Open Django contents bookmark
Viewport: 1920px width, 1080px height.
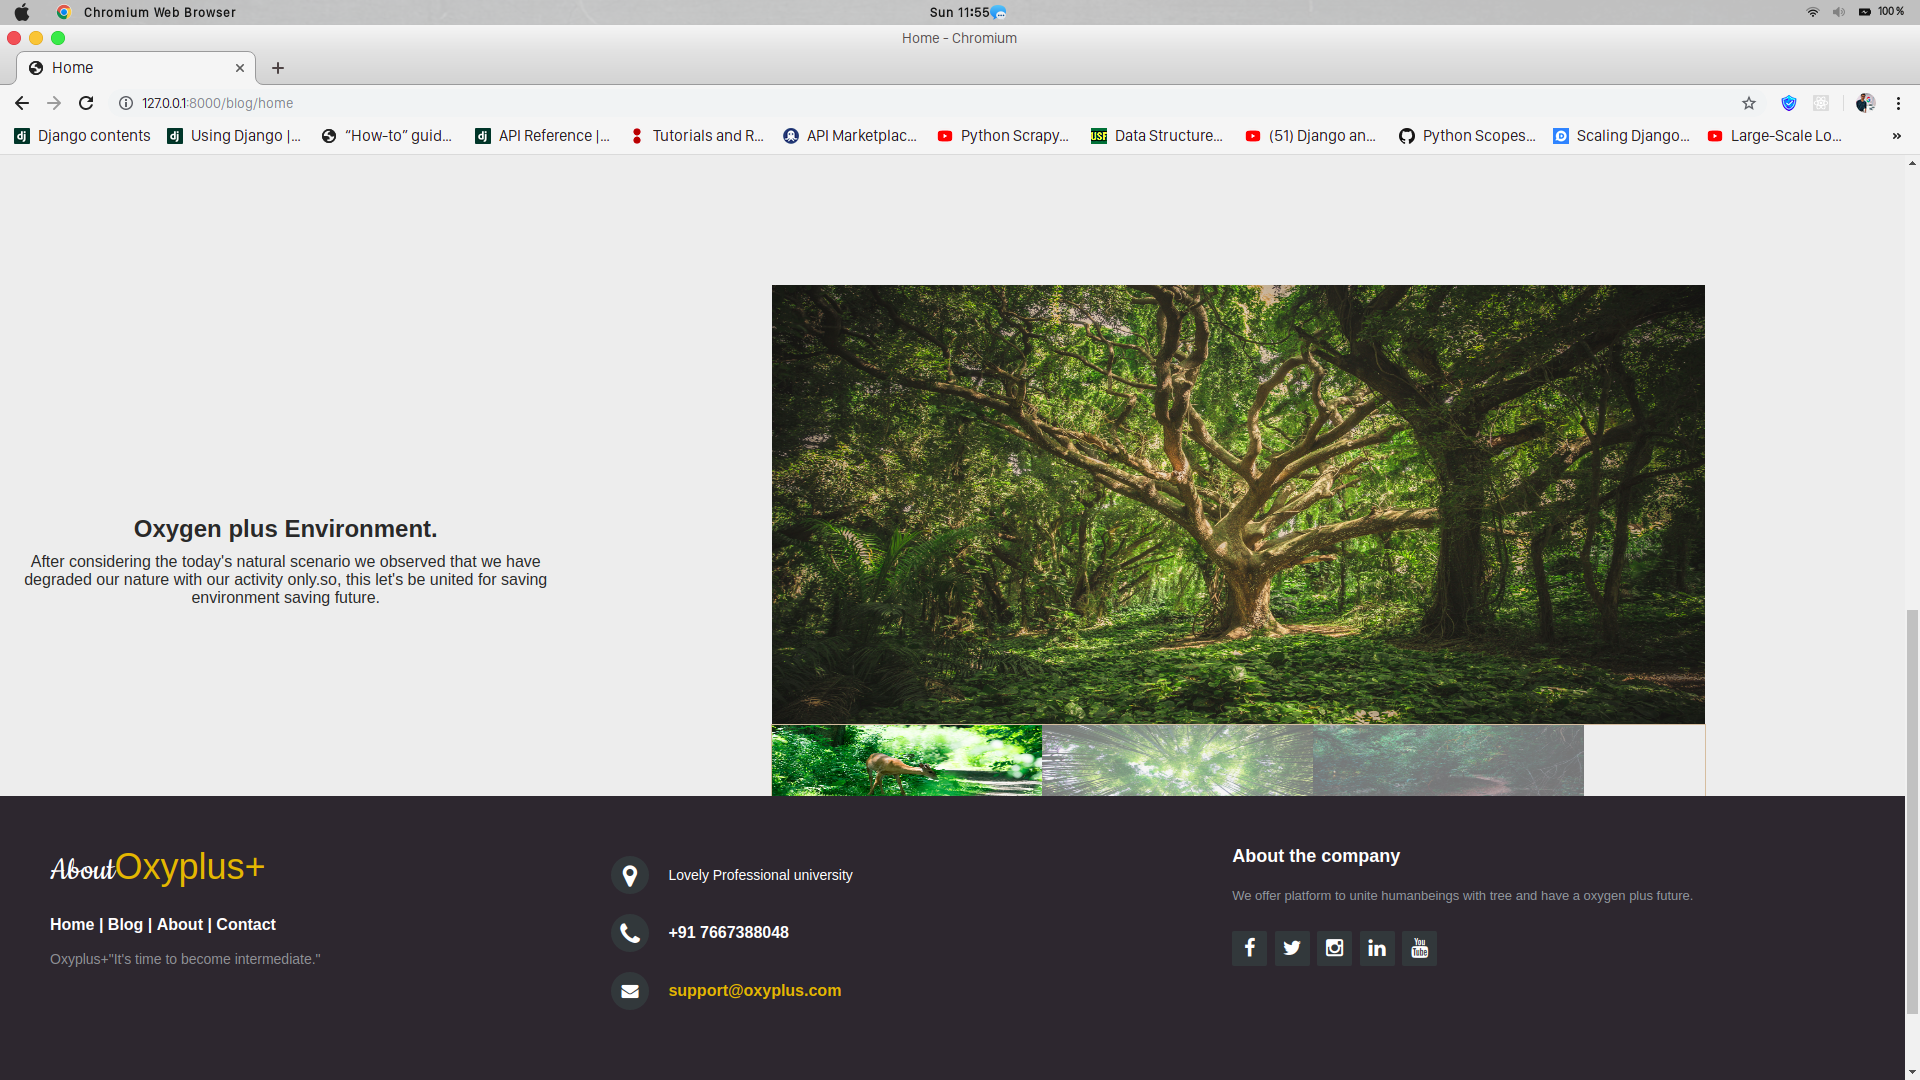point(83,136)
